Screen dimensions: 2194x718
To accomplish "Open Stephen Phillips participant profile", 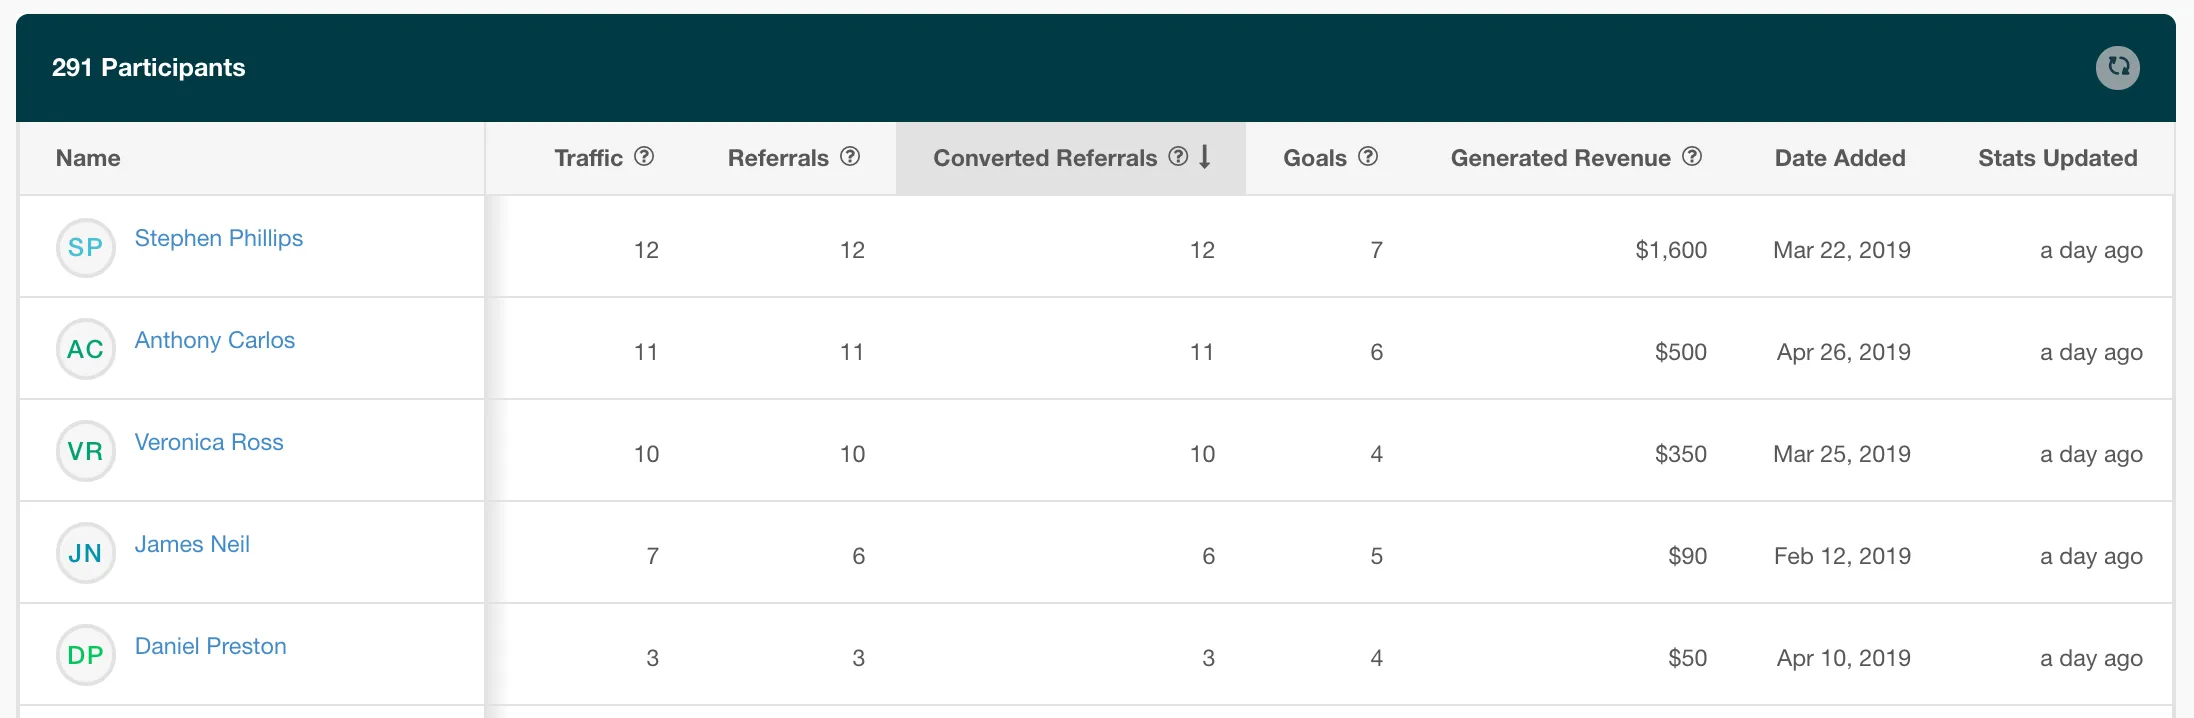I will (219, 238).
